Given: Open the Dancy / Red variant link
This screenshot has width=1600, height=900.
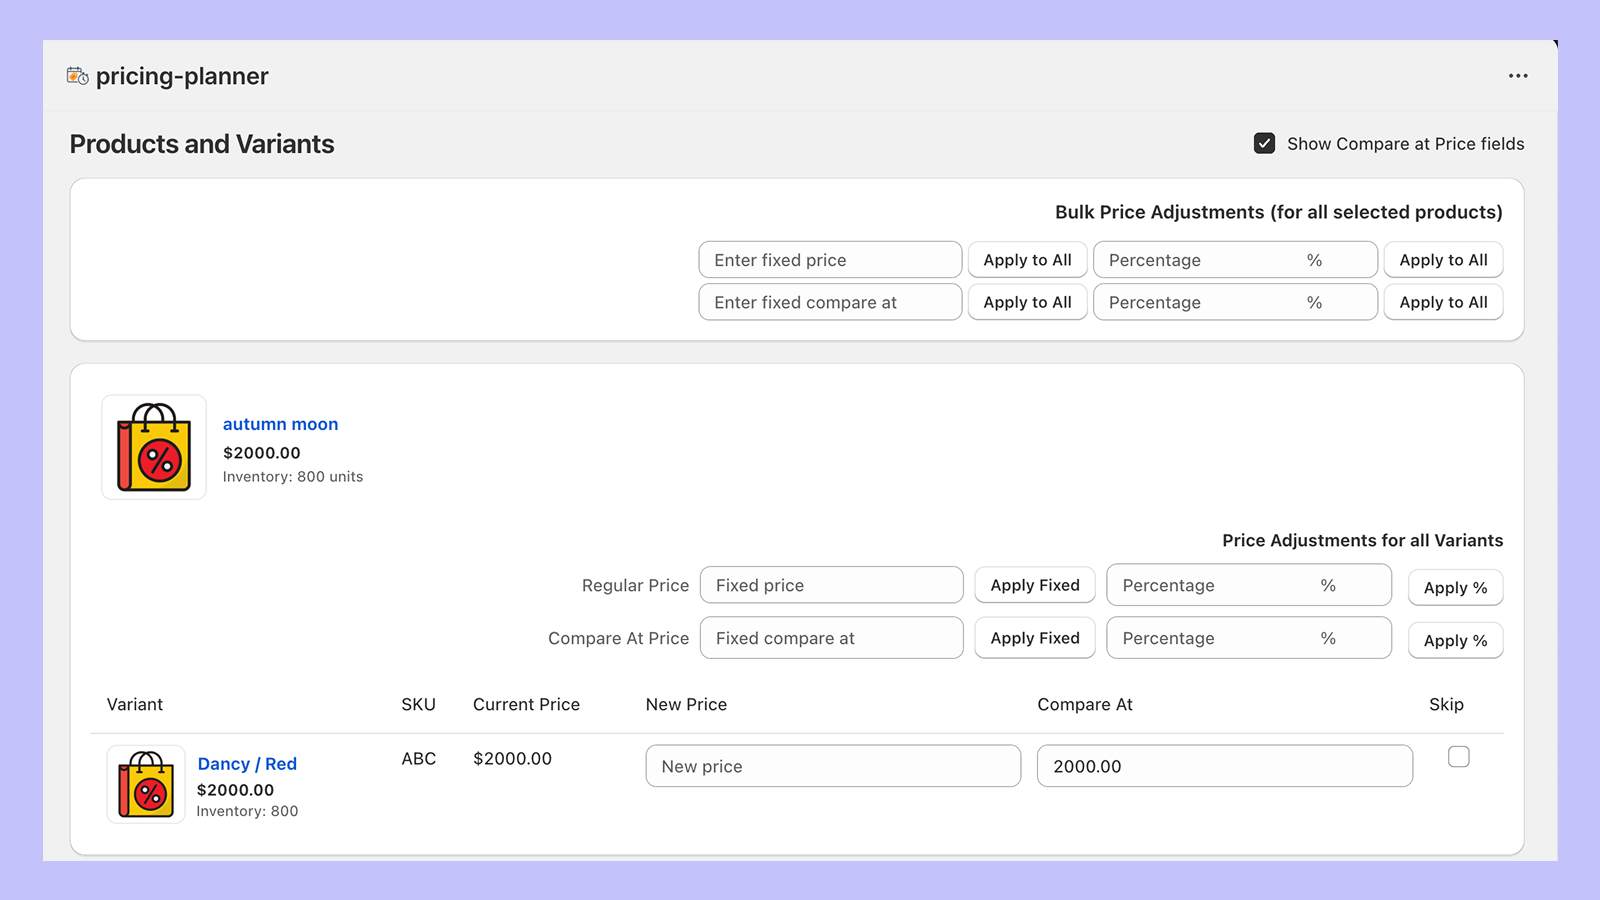Looking at the screenshot, I should pyautogui.click(x=247, y=763).
